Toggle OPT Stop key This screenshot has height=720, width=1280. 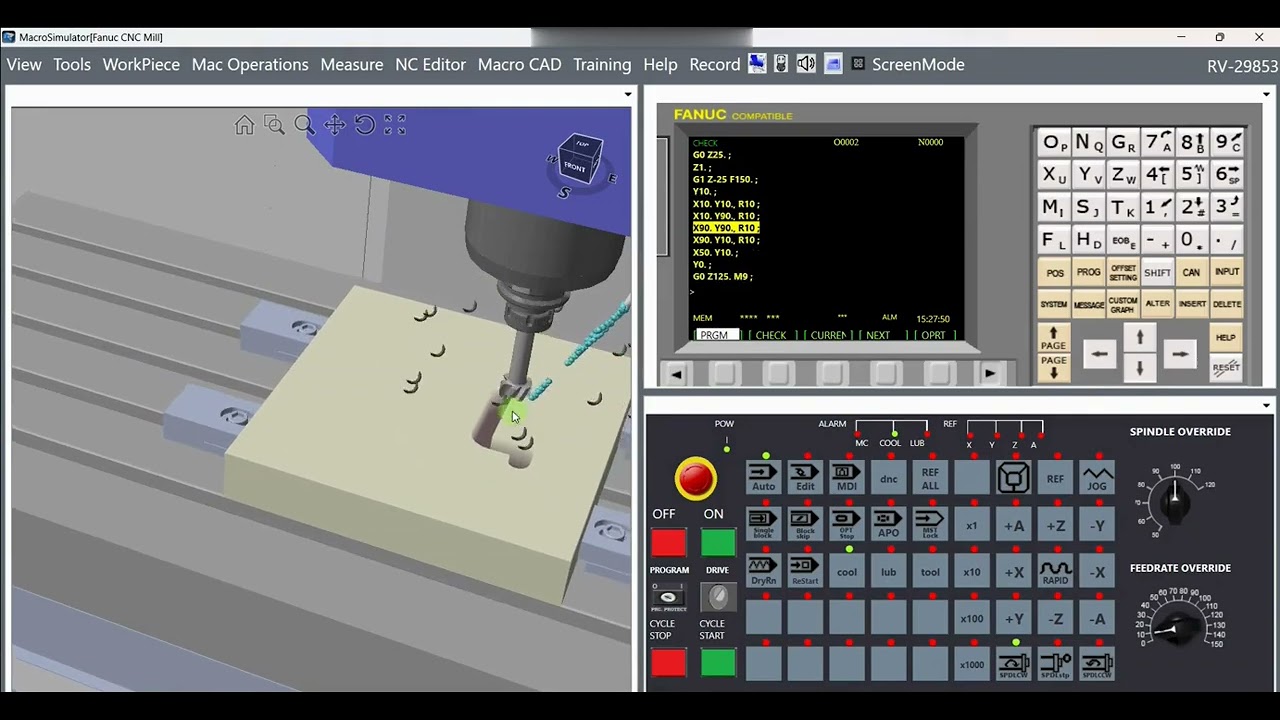[847, 525]
